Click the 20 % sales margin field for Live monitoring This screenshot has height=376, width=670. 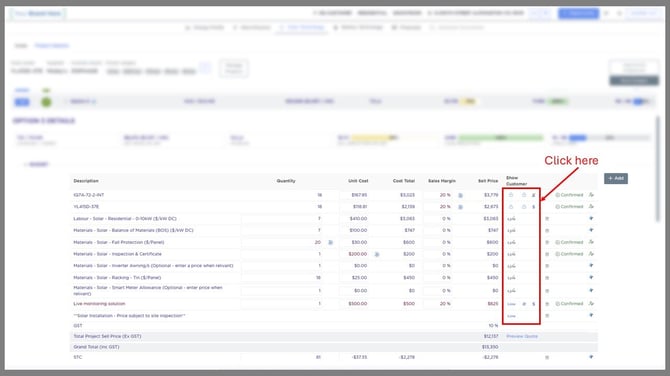pos(439,304)
